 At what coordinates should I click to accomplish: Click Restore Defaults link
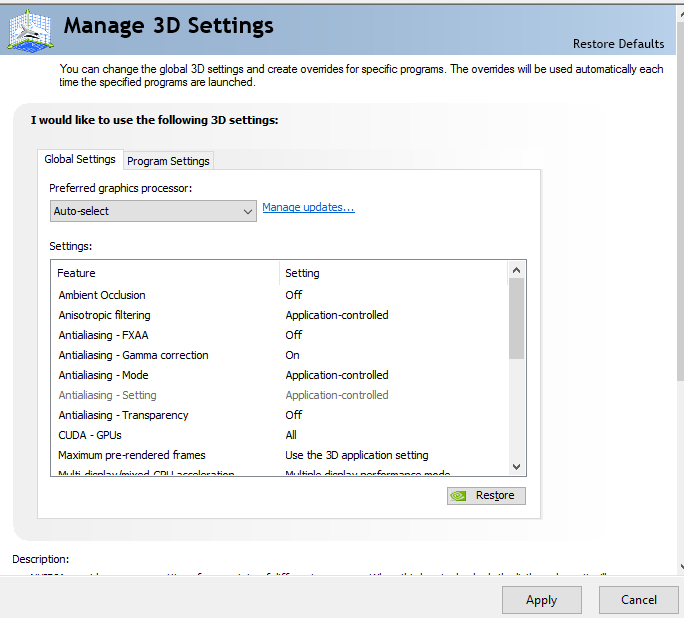[618, 44]
